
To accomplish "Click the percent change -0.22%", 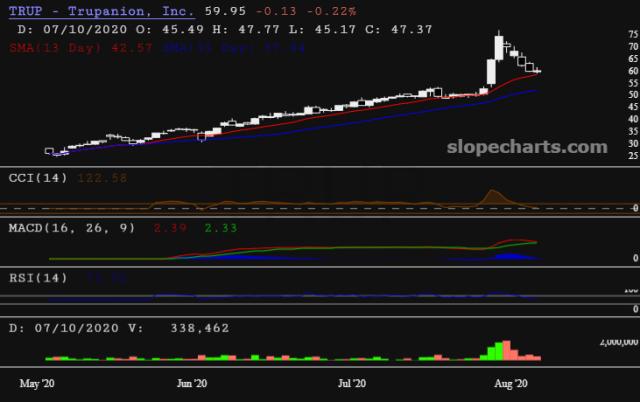I will click(331, 11).
